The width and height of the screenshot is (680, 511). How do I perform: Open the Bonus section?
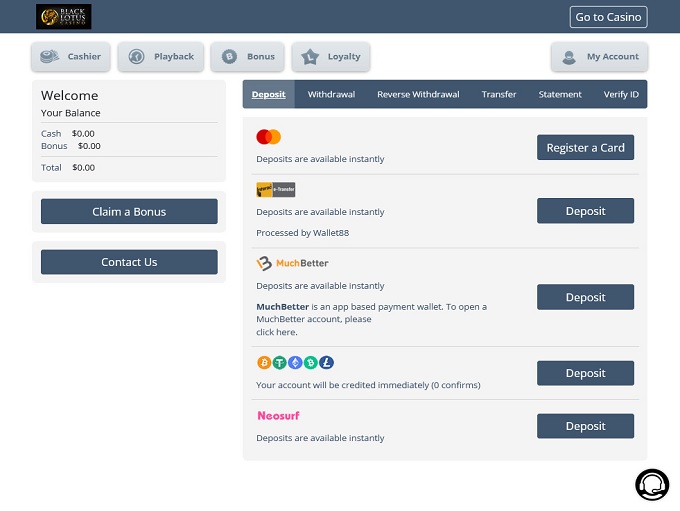[x=249, y=57]
